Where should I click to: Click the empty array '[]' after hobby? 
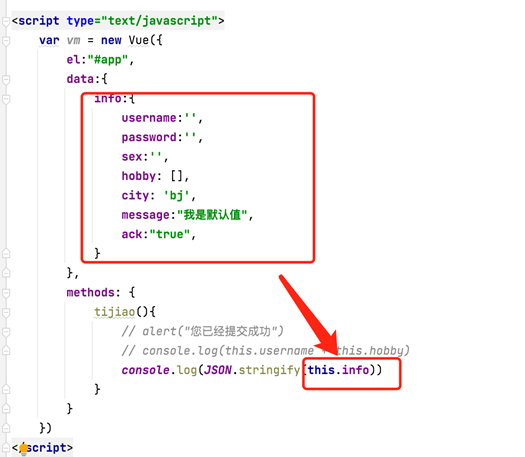[x=176, y=176]
